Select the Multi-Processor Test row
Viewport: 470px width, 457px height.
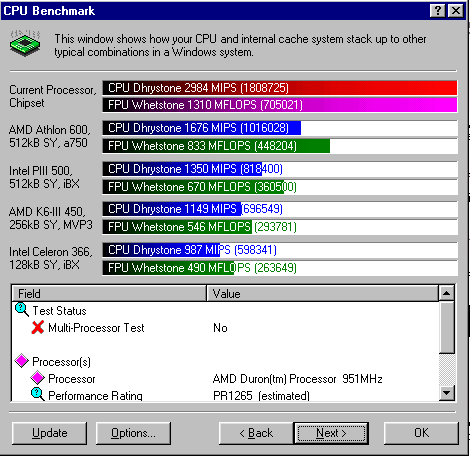pos(225,328)
